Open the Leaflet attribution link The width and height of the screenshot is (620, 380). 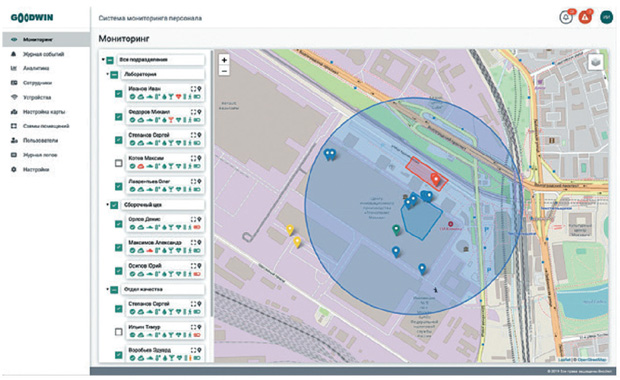[x=564, y=359]
